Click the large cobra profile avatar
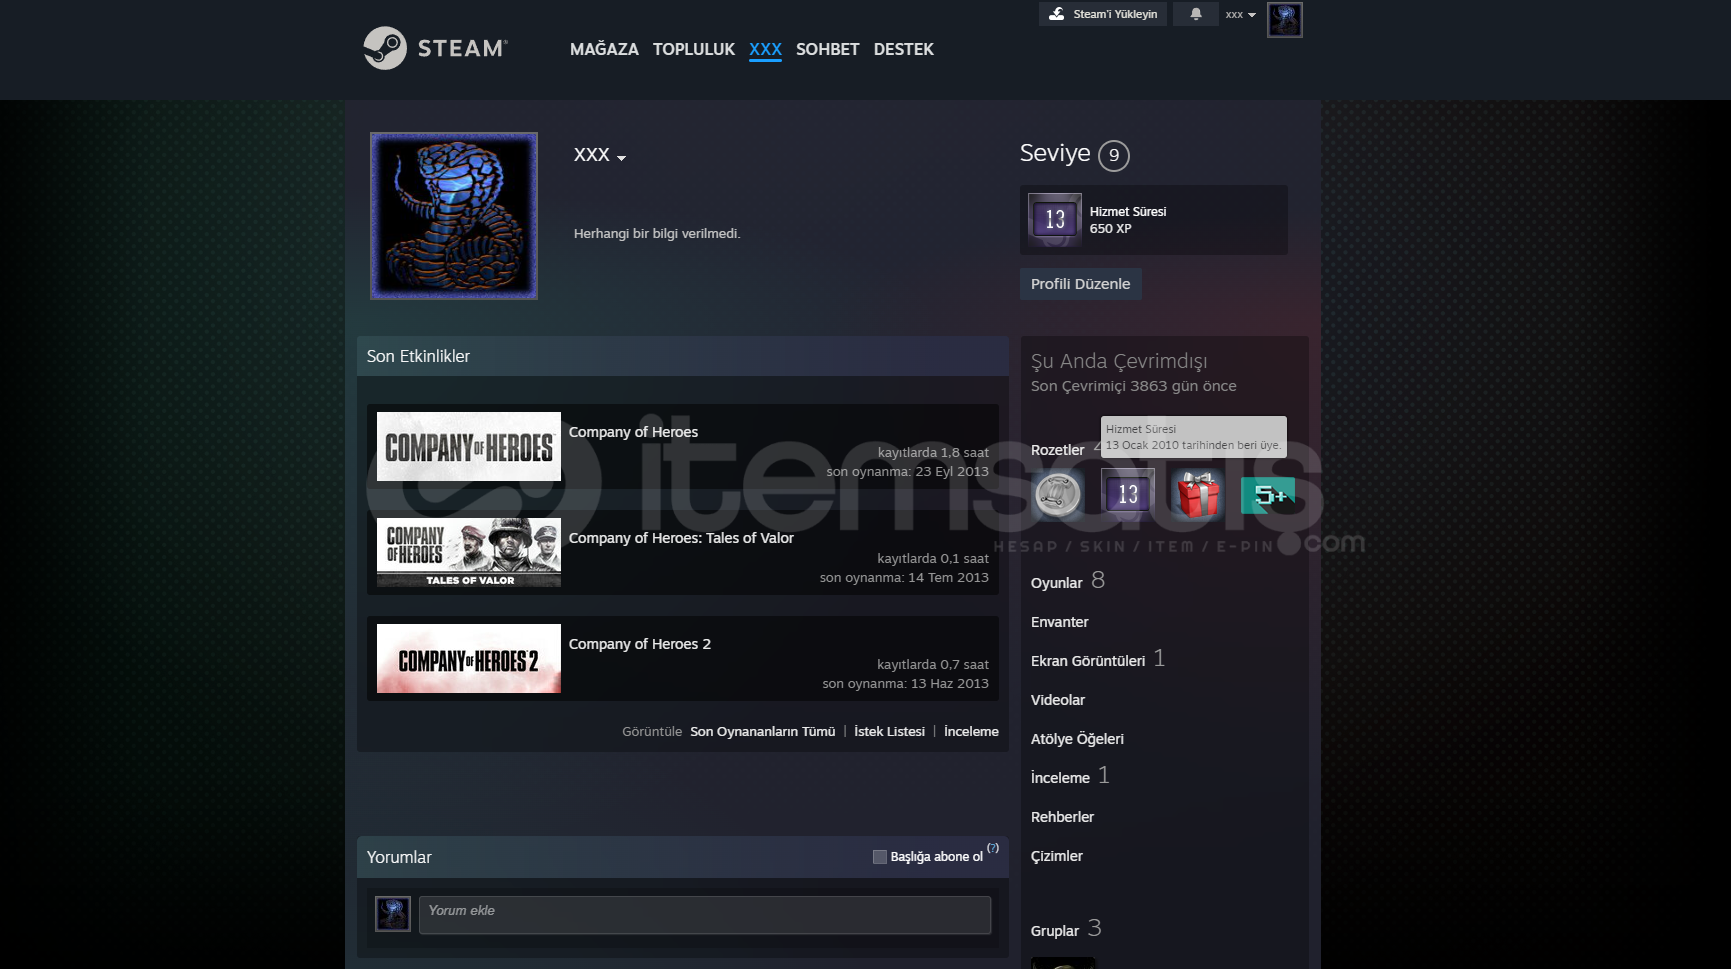This screenshot has width=1731, height=969. [453, 216]
